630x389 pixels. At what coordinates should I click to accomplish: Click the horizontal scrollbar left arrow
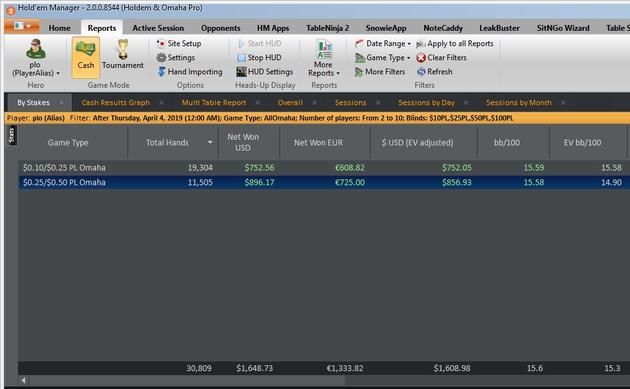tap(24, 380)
